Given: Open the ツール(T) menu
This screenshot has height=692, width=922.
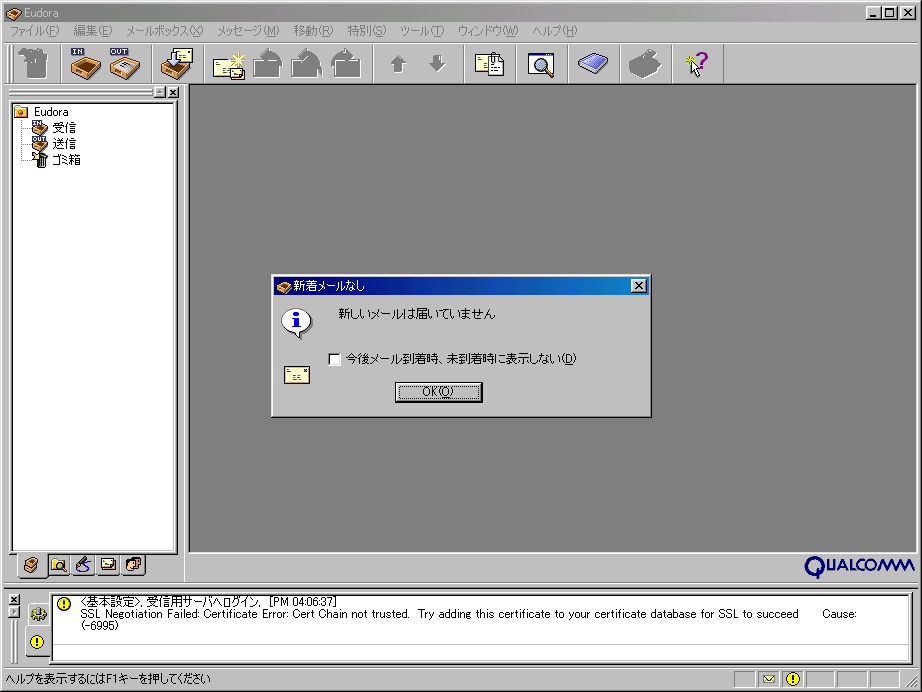Looking at the screenshot, I should (x=422, y=31).
